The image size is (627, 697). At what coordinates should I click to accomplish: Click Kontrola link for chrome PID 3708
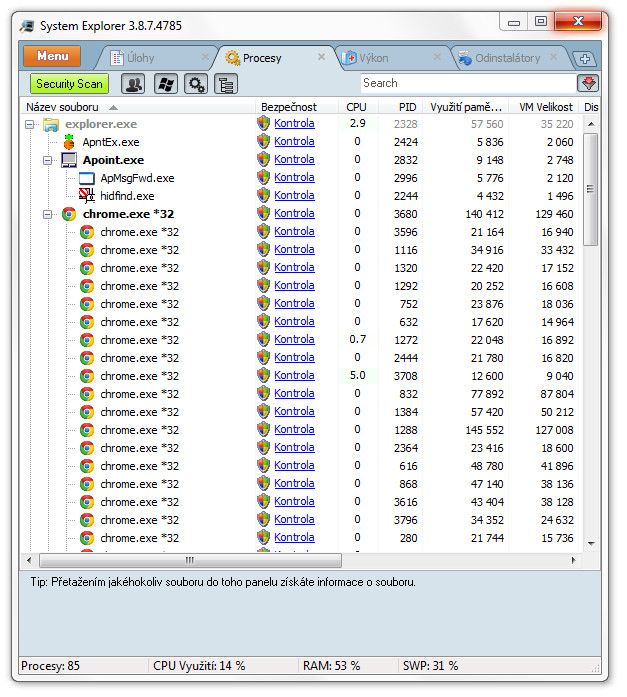click(294, 375)
